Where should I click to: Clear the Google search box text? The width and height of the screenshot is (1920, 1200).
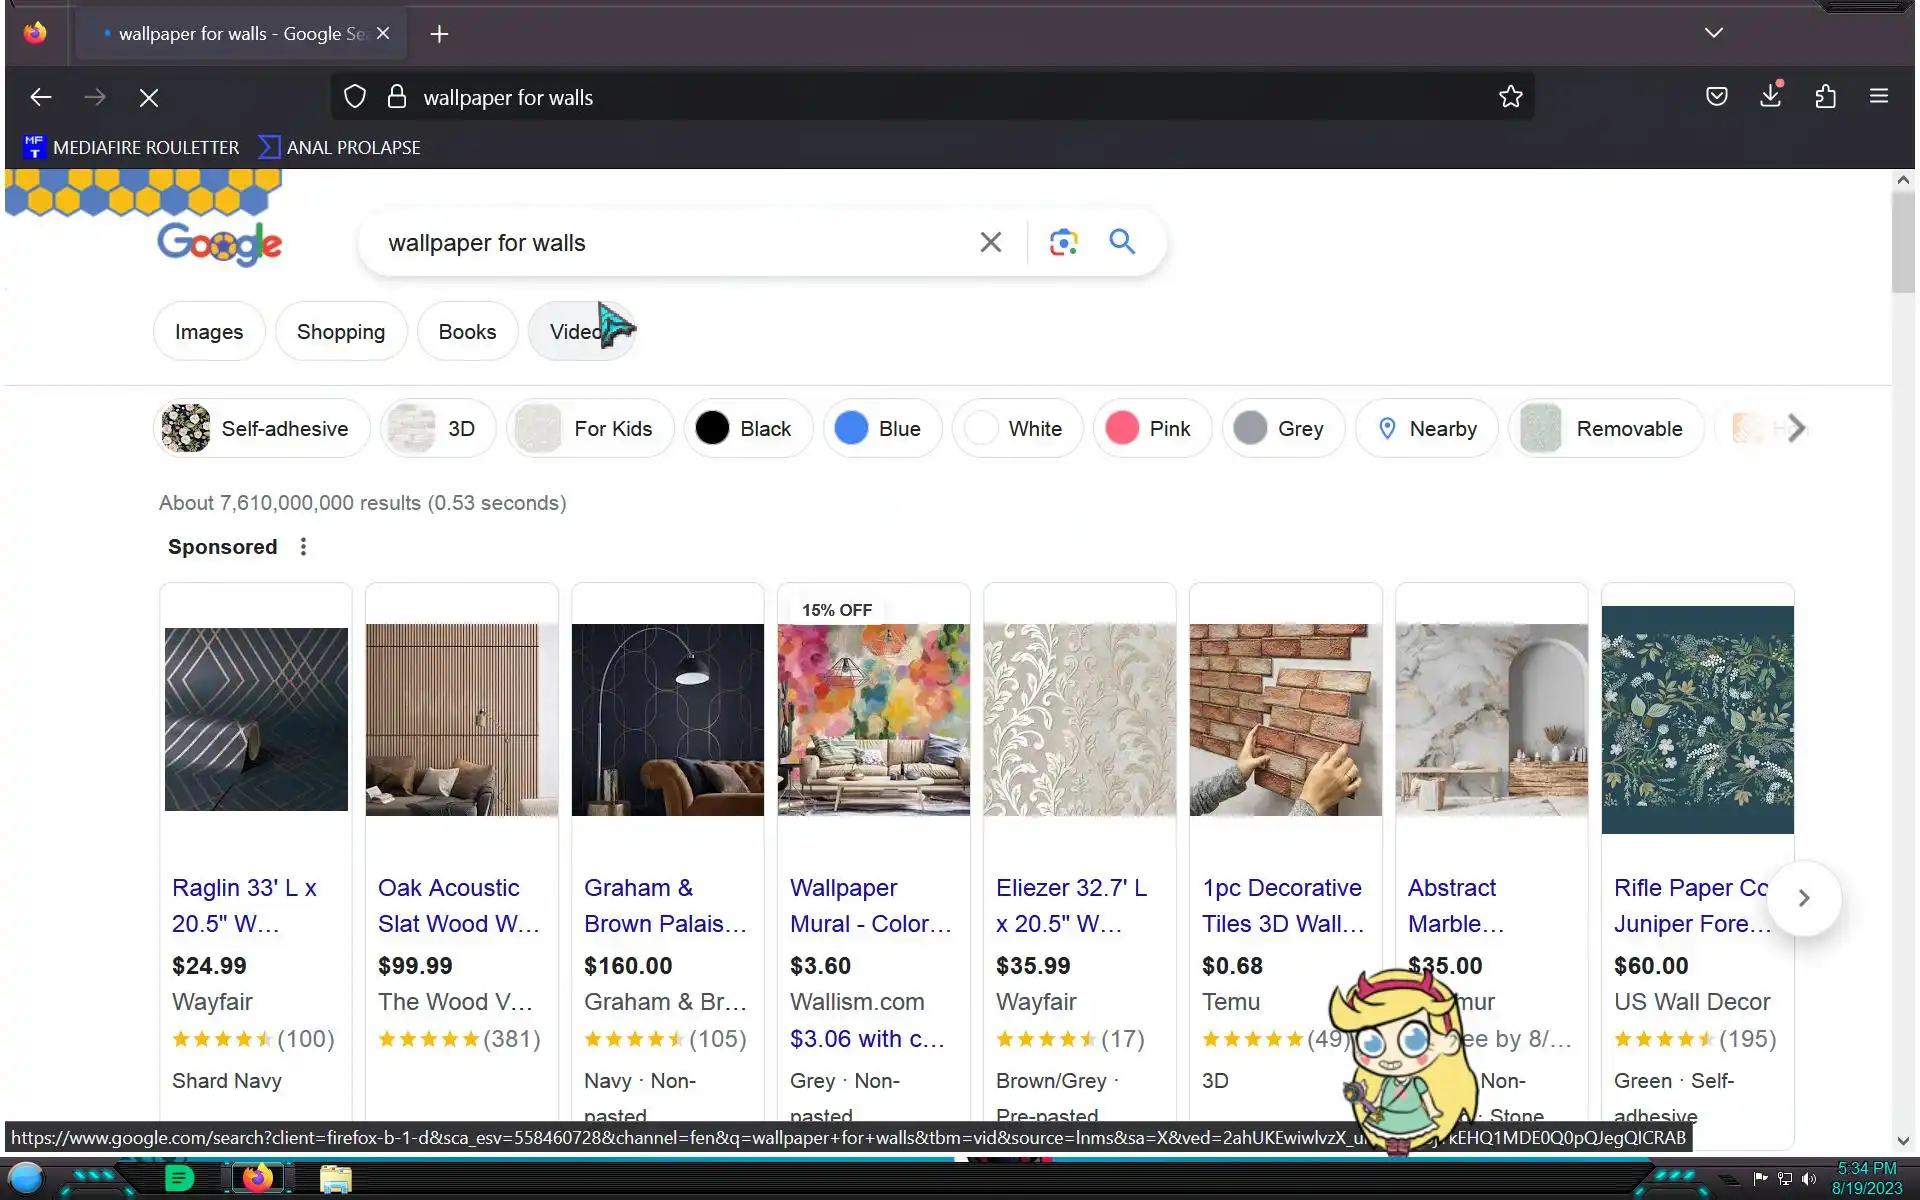coord(990,242)
